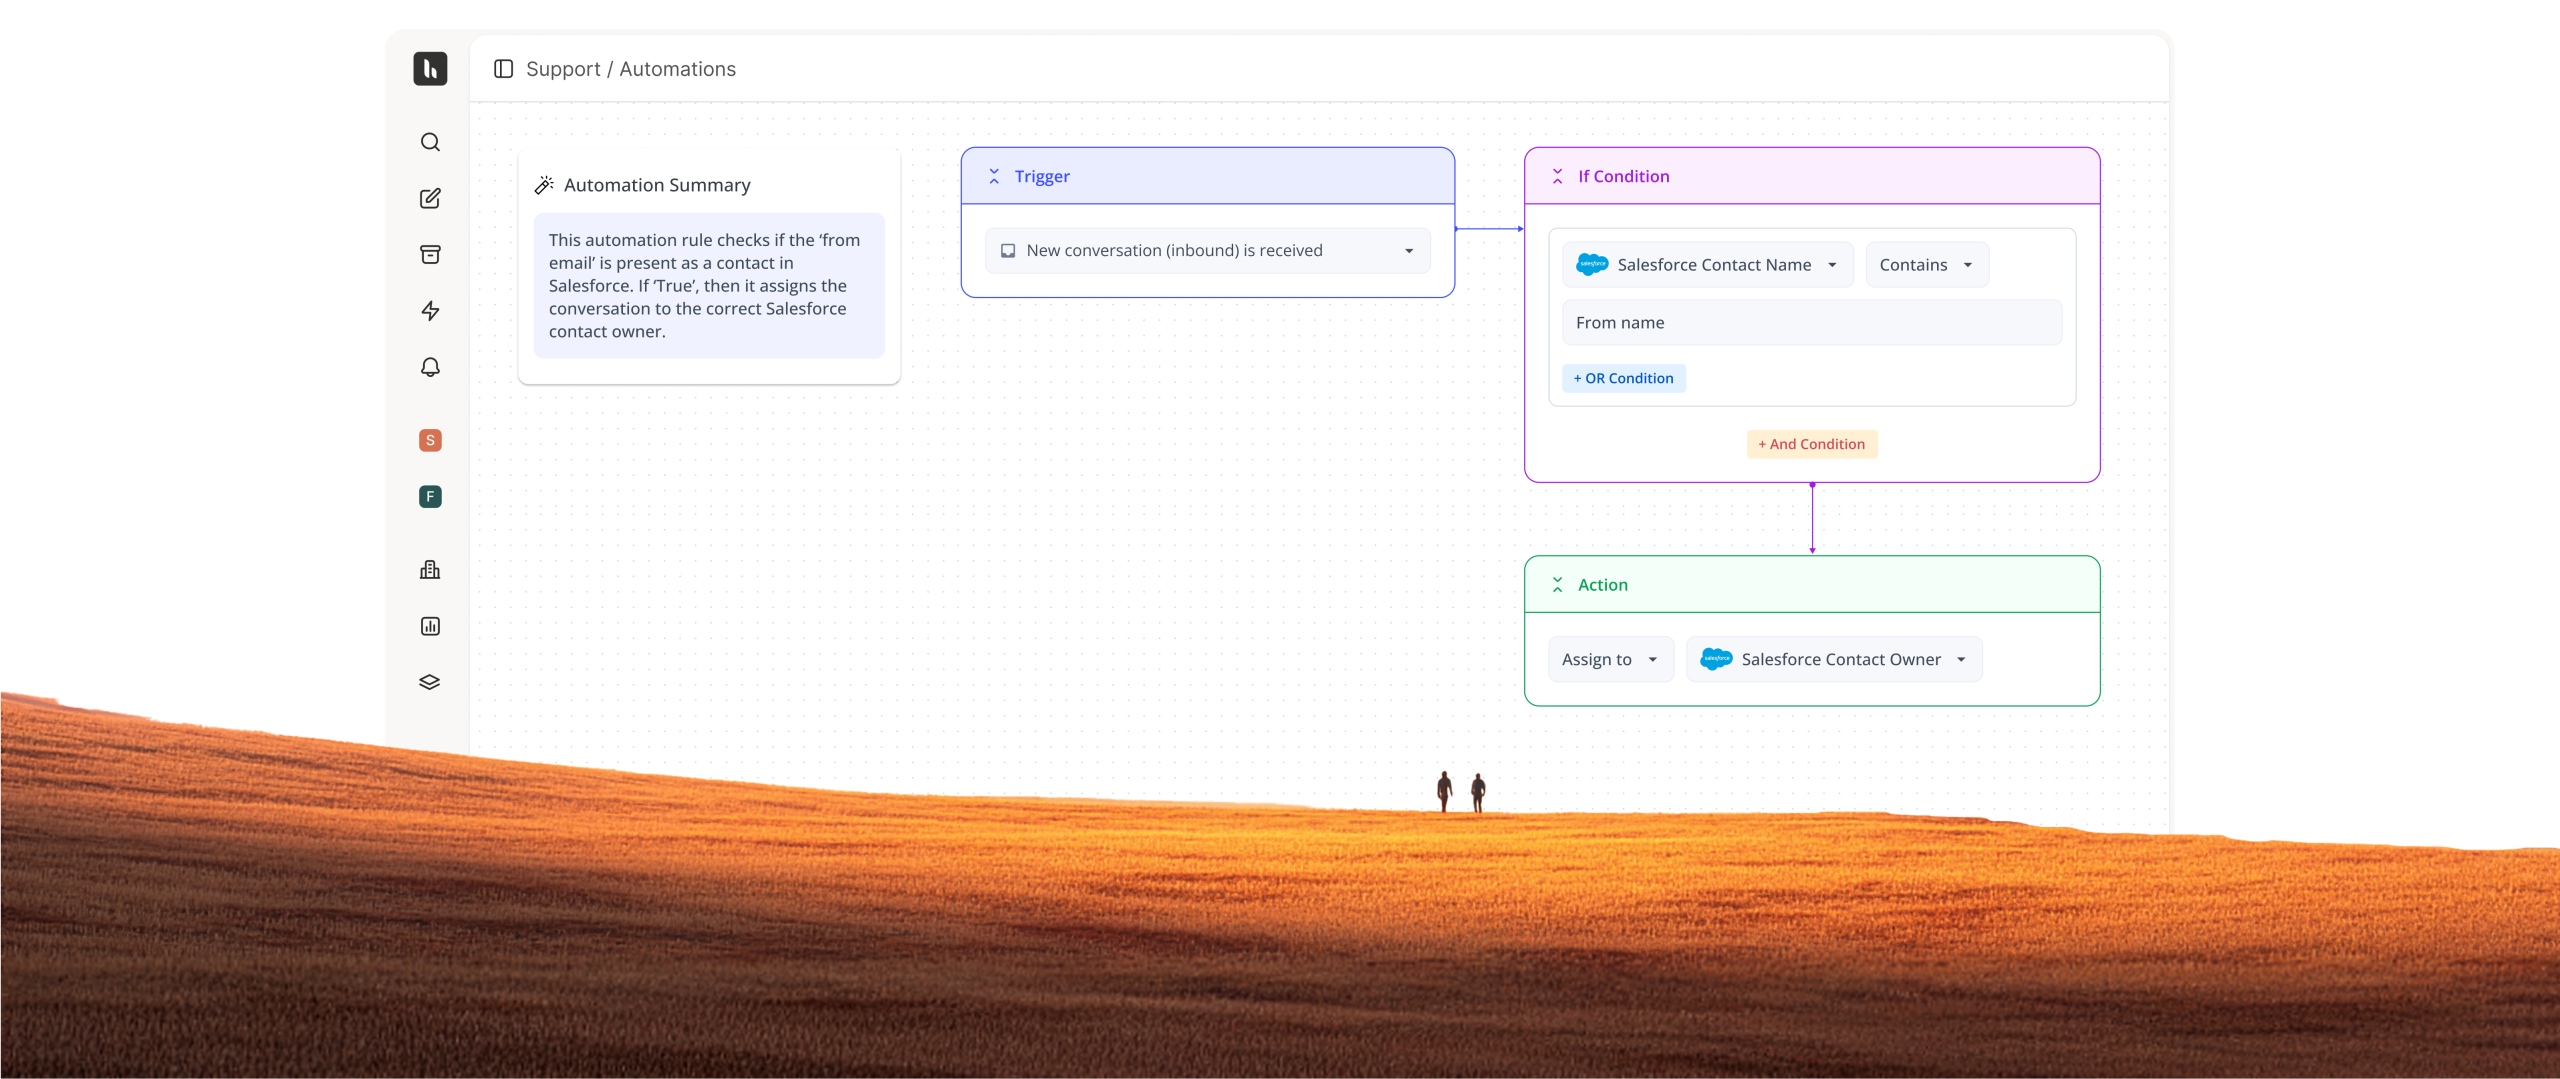2560x1079 pixels.
Task: Toggle the sidebar panel icon
Action: (x=503, y=69)
